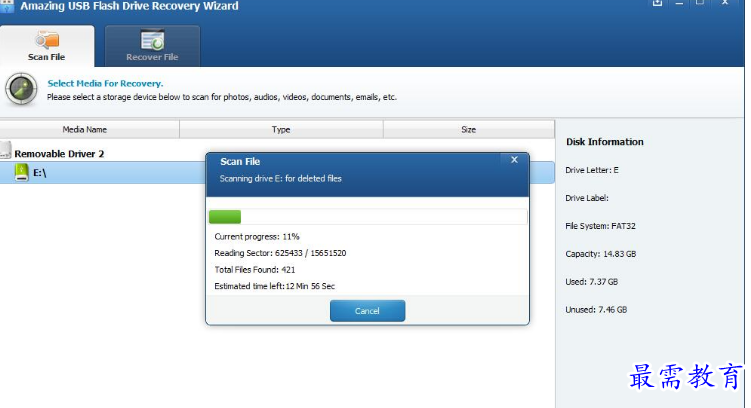The width and height of the screenshot is (751, 408).
Task: Minimize the recovery wizard window
Action: click(679, 3)
